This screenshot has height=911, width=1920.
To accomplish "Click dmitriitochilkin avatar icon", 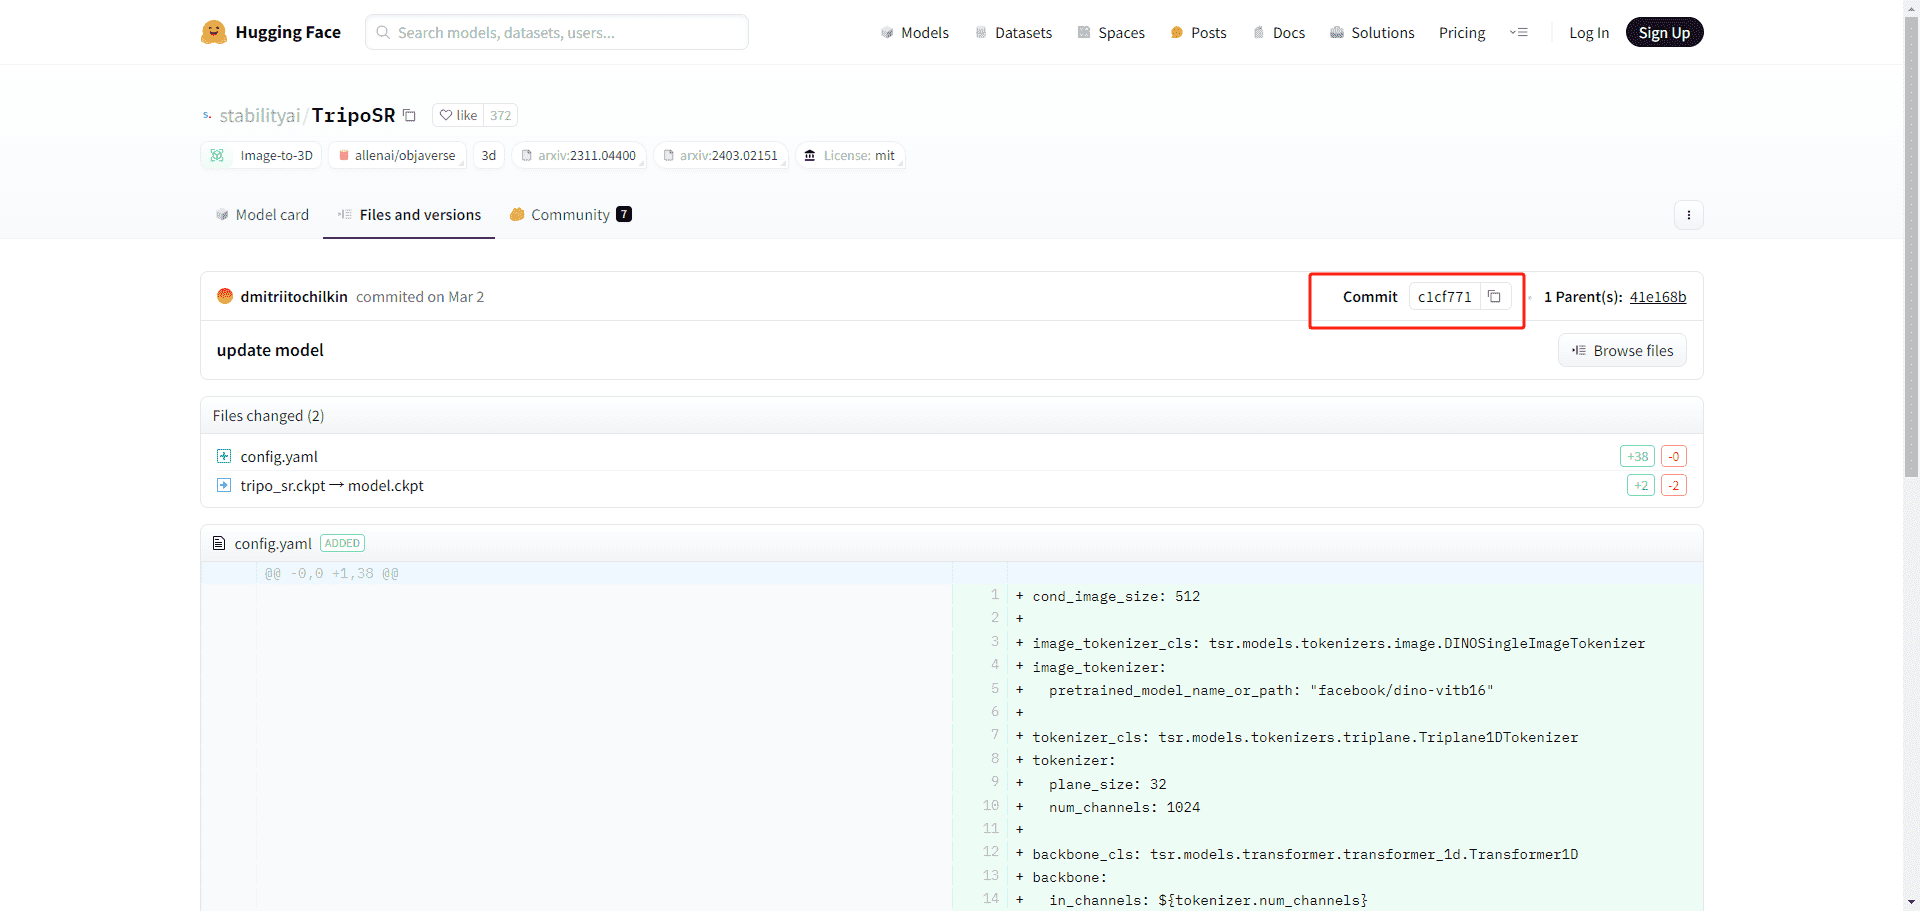I will [225, 296].
